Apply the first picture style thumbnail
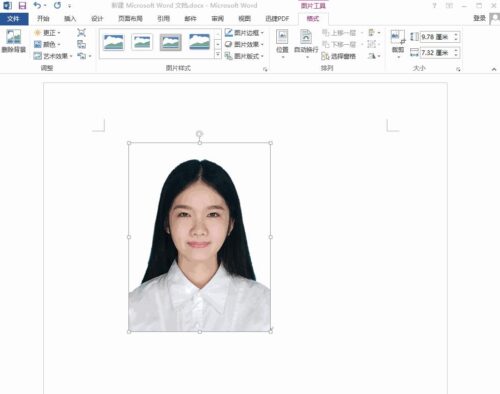500x394 pixels. point(113,42)
